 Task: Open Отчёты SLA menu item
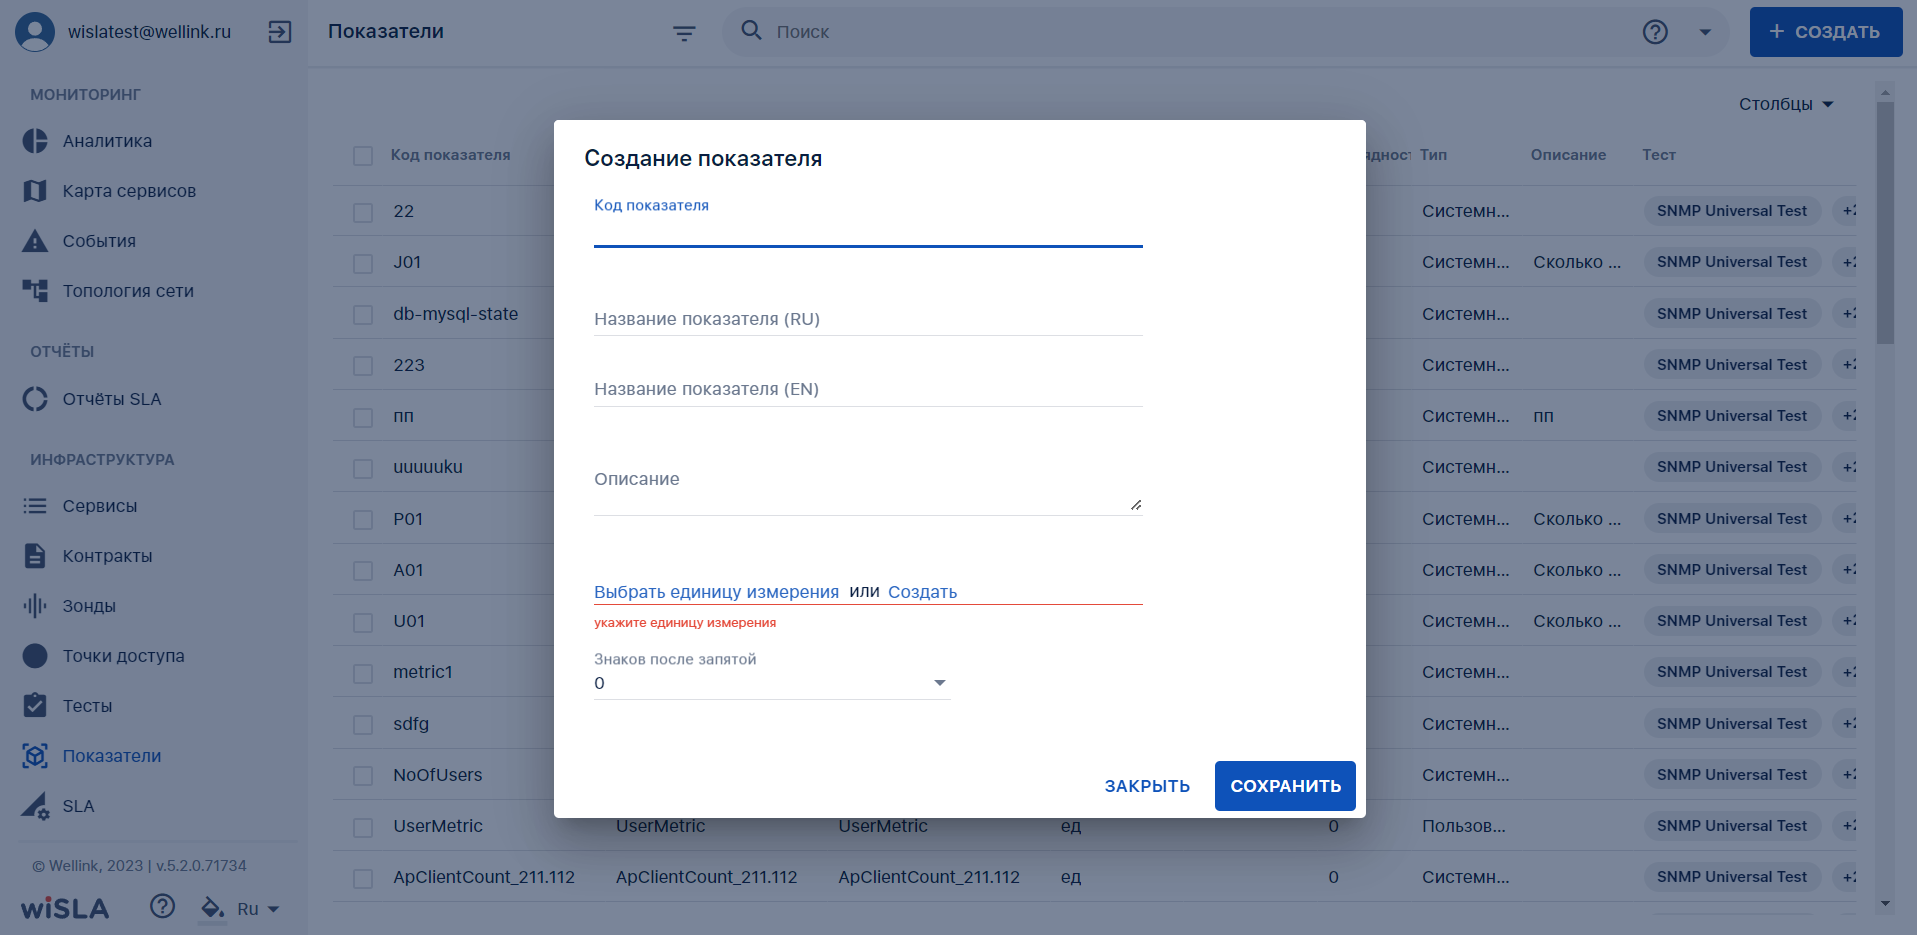tap(111, 399)
